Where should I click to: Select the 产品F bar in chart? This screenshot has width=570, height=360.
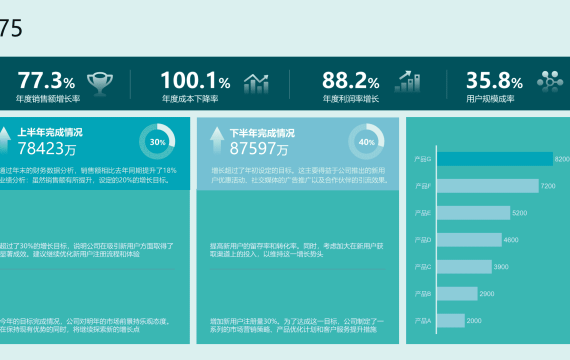488,186
